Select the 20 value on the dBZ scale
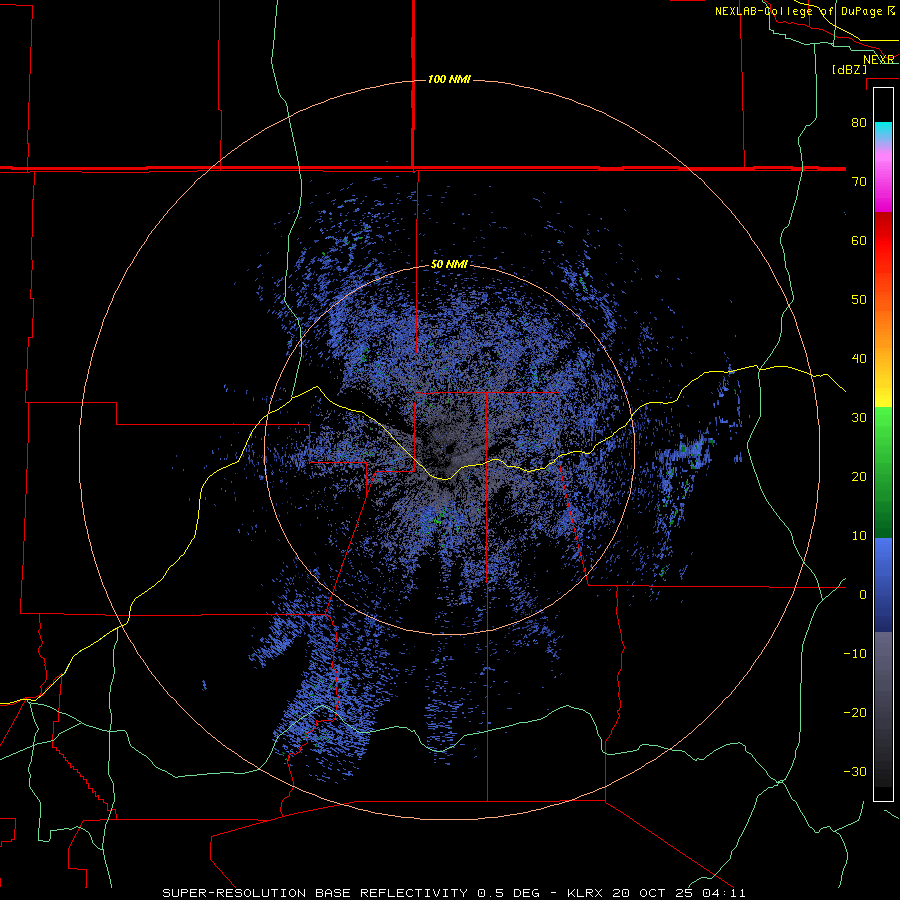This screenshot has height=900, width=900. tap(859, 476)
